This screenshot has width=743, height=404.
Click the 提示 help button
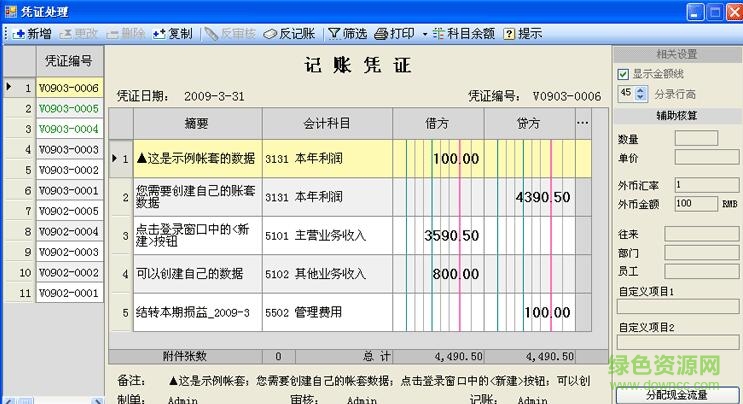click(523, 34)
